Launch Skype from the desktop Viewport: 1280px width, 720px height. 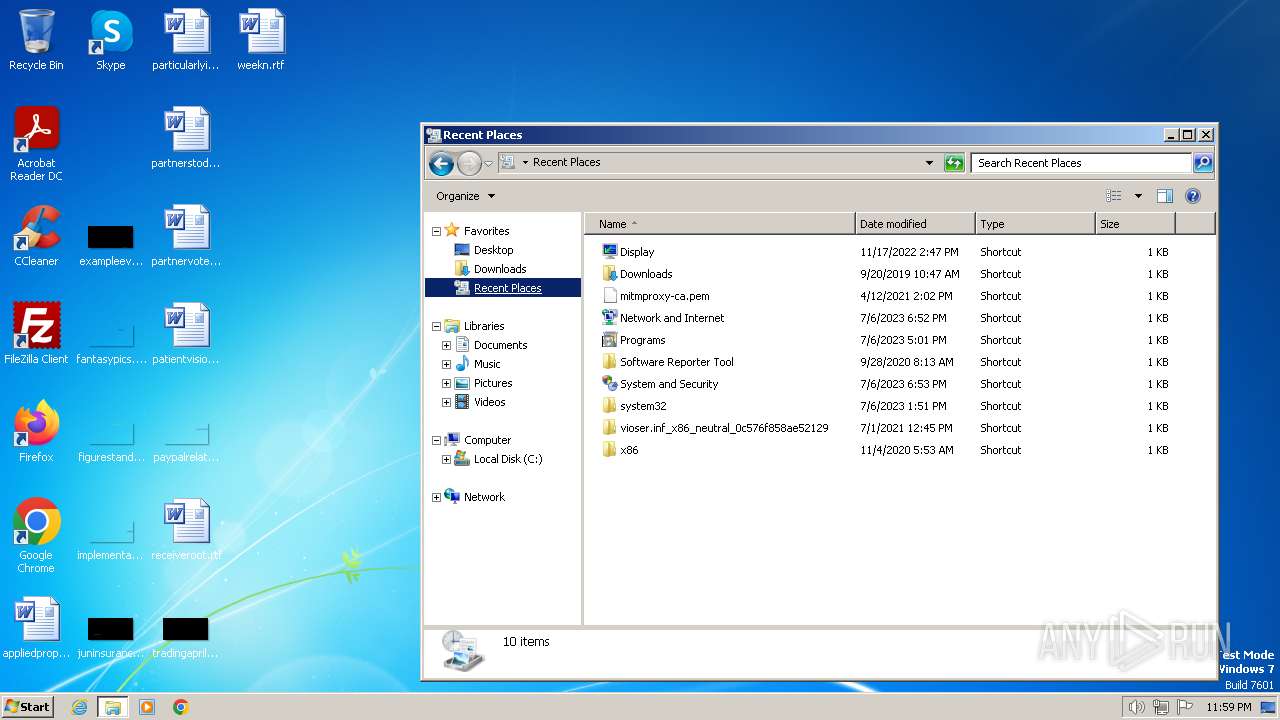(111, 40)
